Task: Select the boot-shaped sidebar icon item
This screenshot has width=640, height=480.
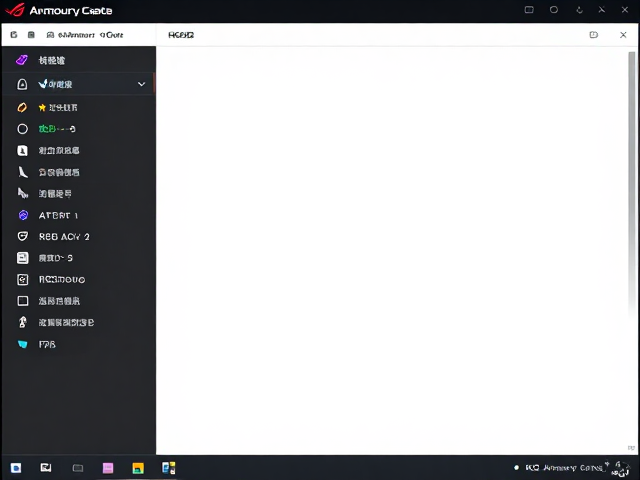Action: tap(78, 172)
